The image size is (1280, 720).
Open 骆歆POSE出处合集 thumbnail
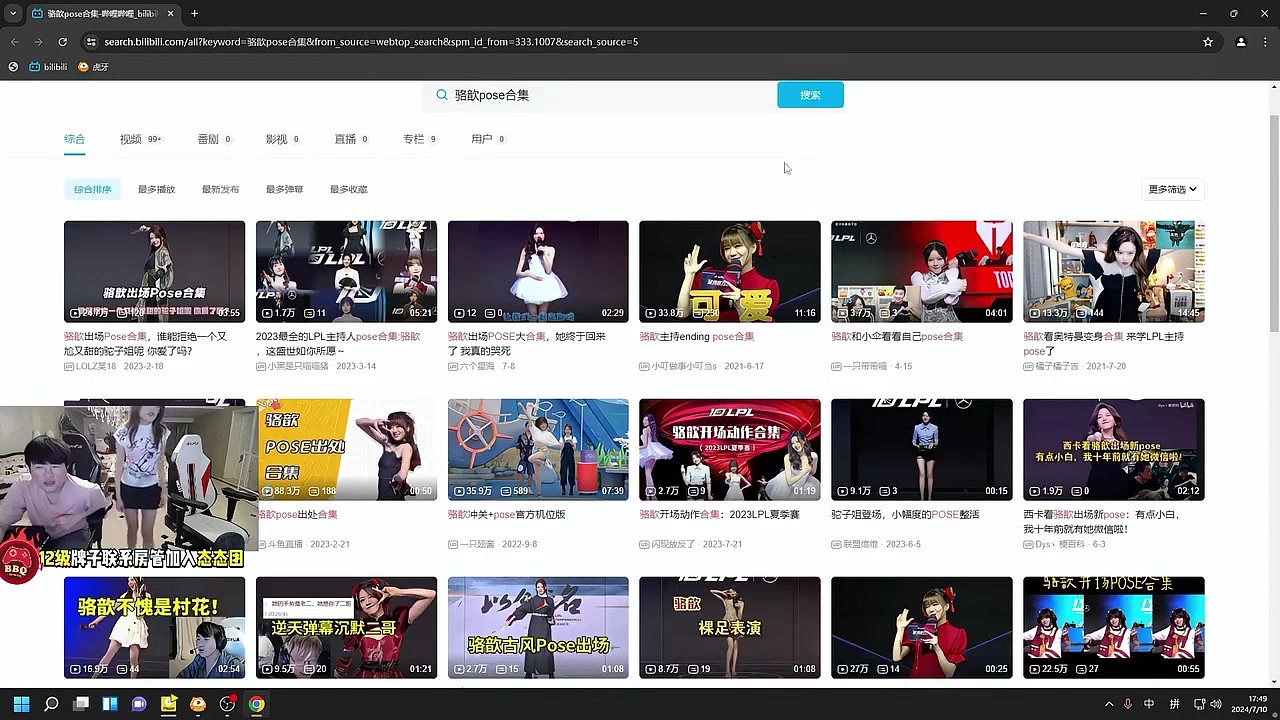coord(346,449)
